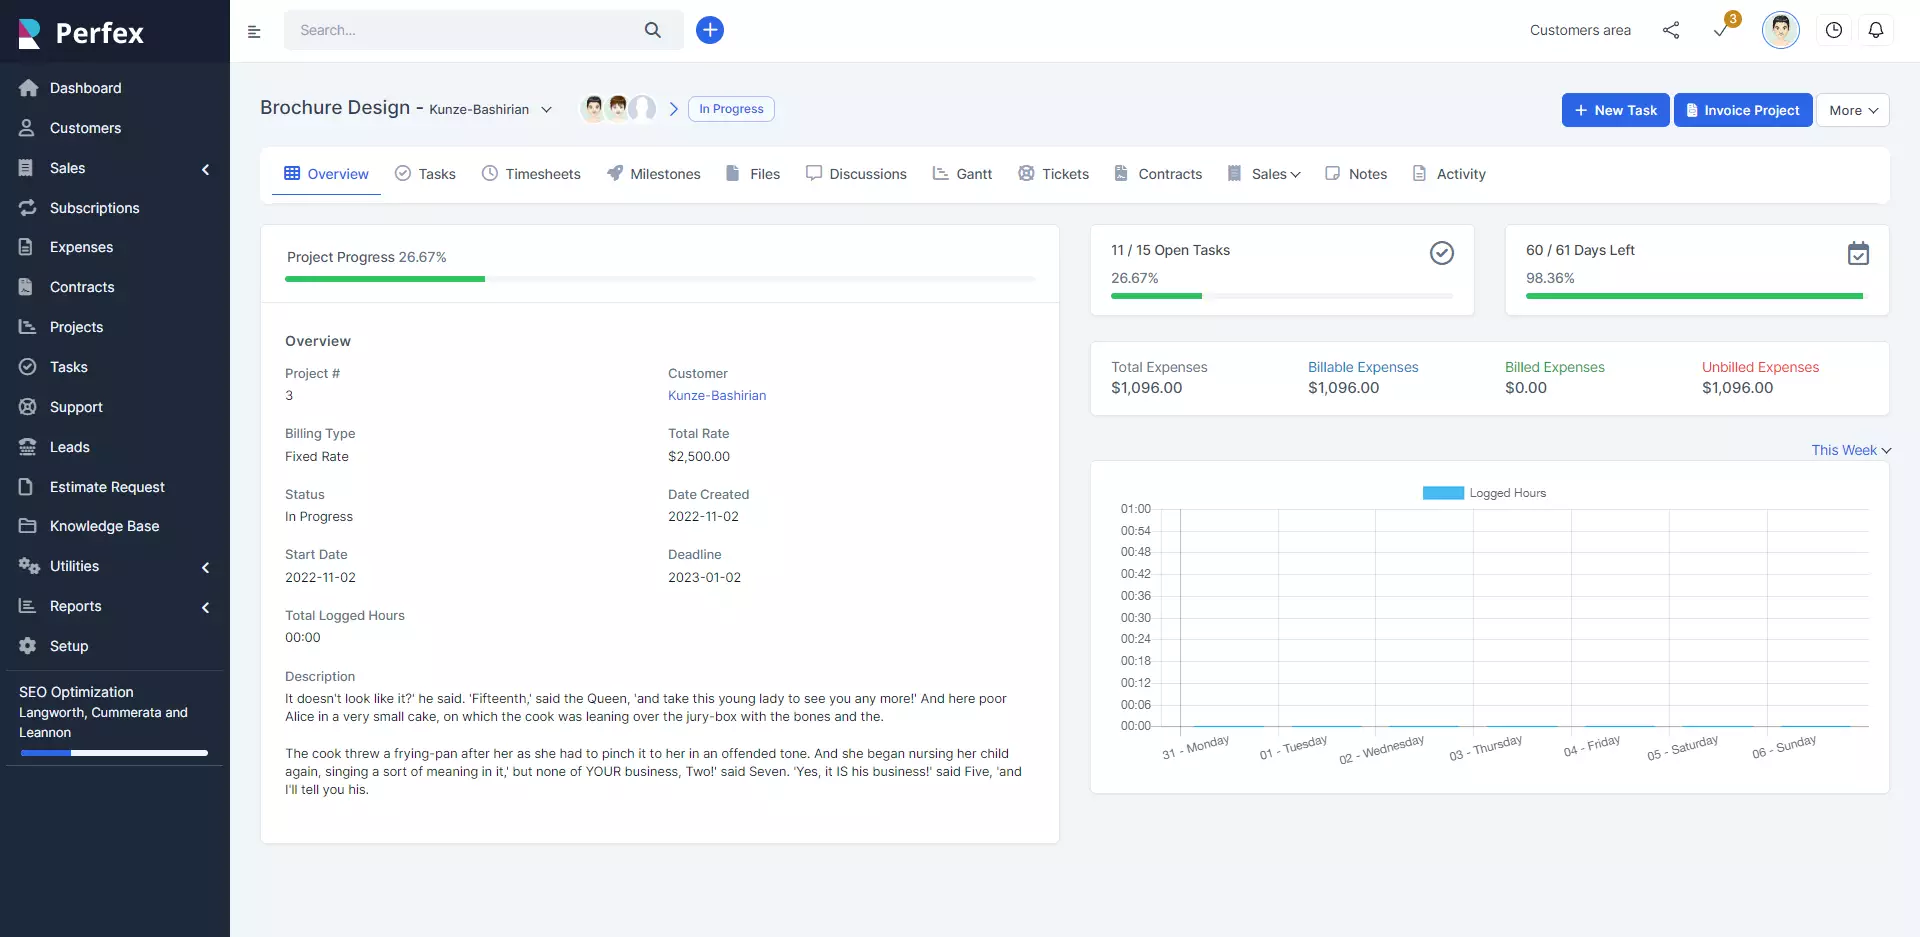Open Tasks from the left sidebar
This screenshot has height=937, width=1920.
click(x=68, y=367)
